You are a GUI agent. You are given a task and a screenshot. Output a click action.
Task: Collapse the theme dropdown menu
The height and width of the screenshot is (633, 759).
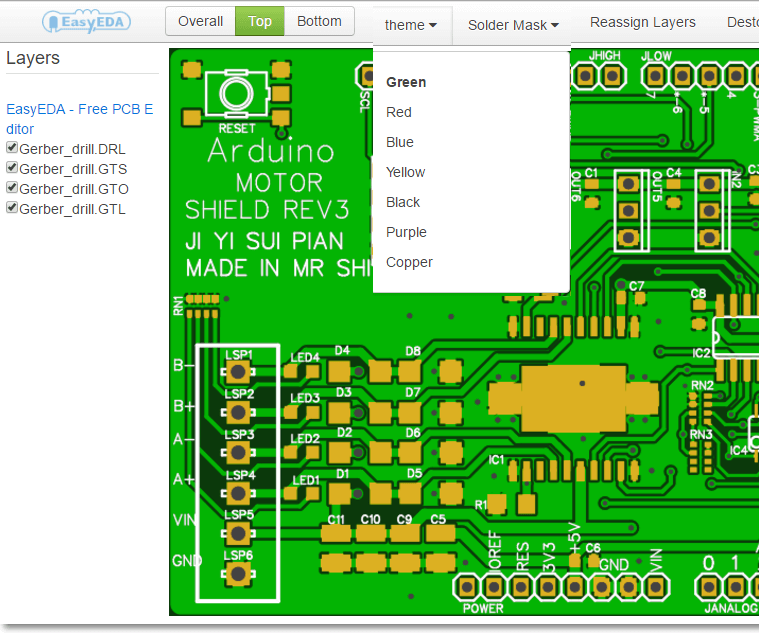point(411,25)
